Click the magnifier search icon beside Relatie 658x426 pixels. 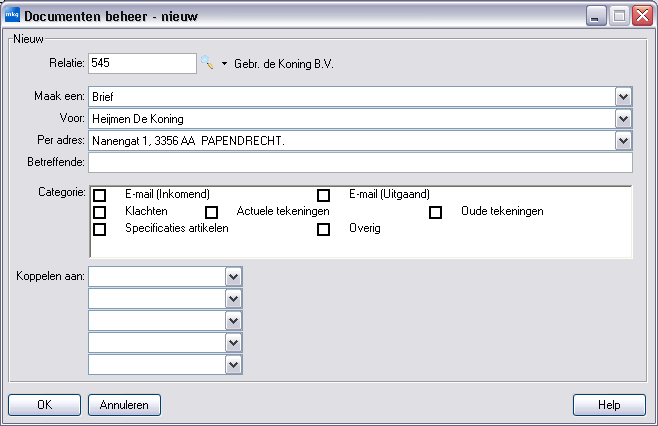207,63
